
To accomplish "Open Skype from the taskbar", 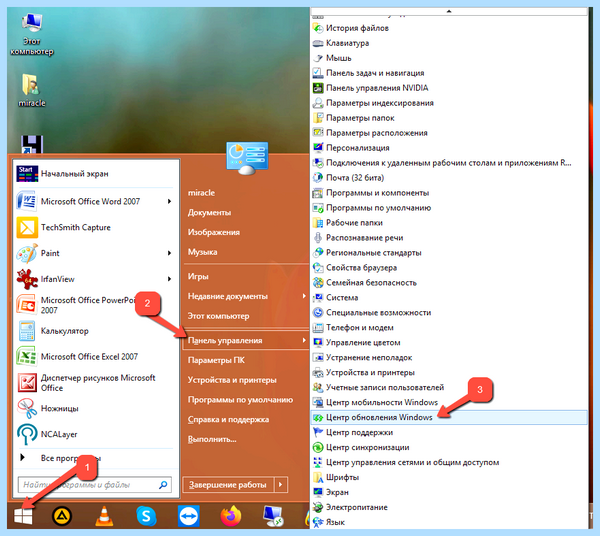I will coord(146,516).
